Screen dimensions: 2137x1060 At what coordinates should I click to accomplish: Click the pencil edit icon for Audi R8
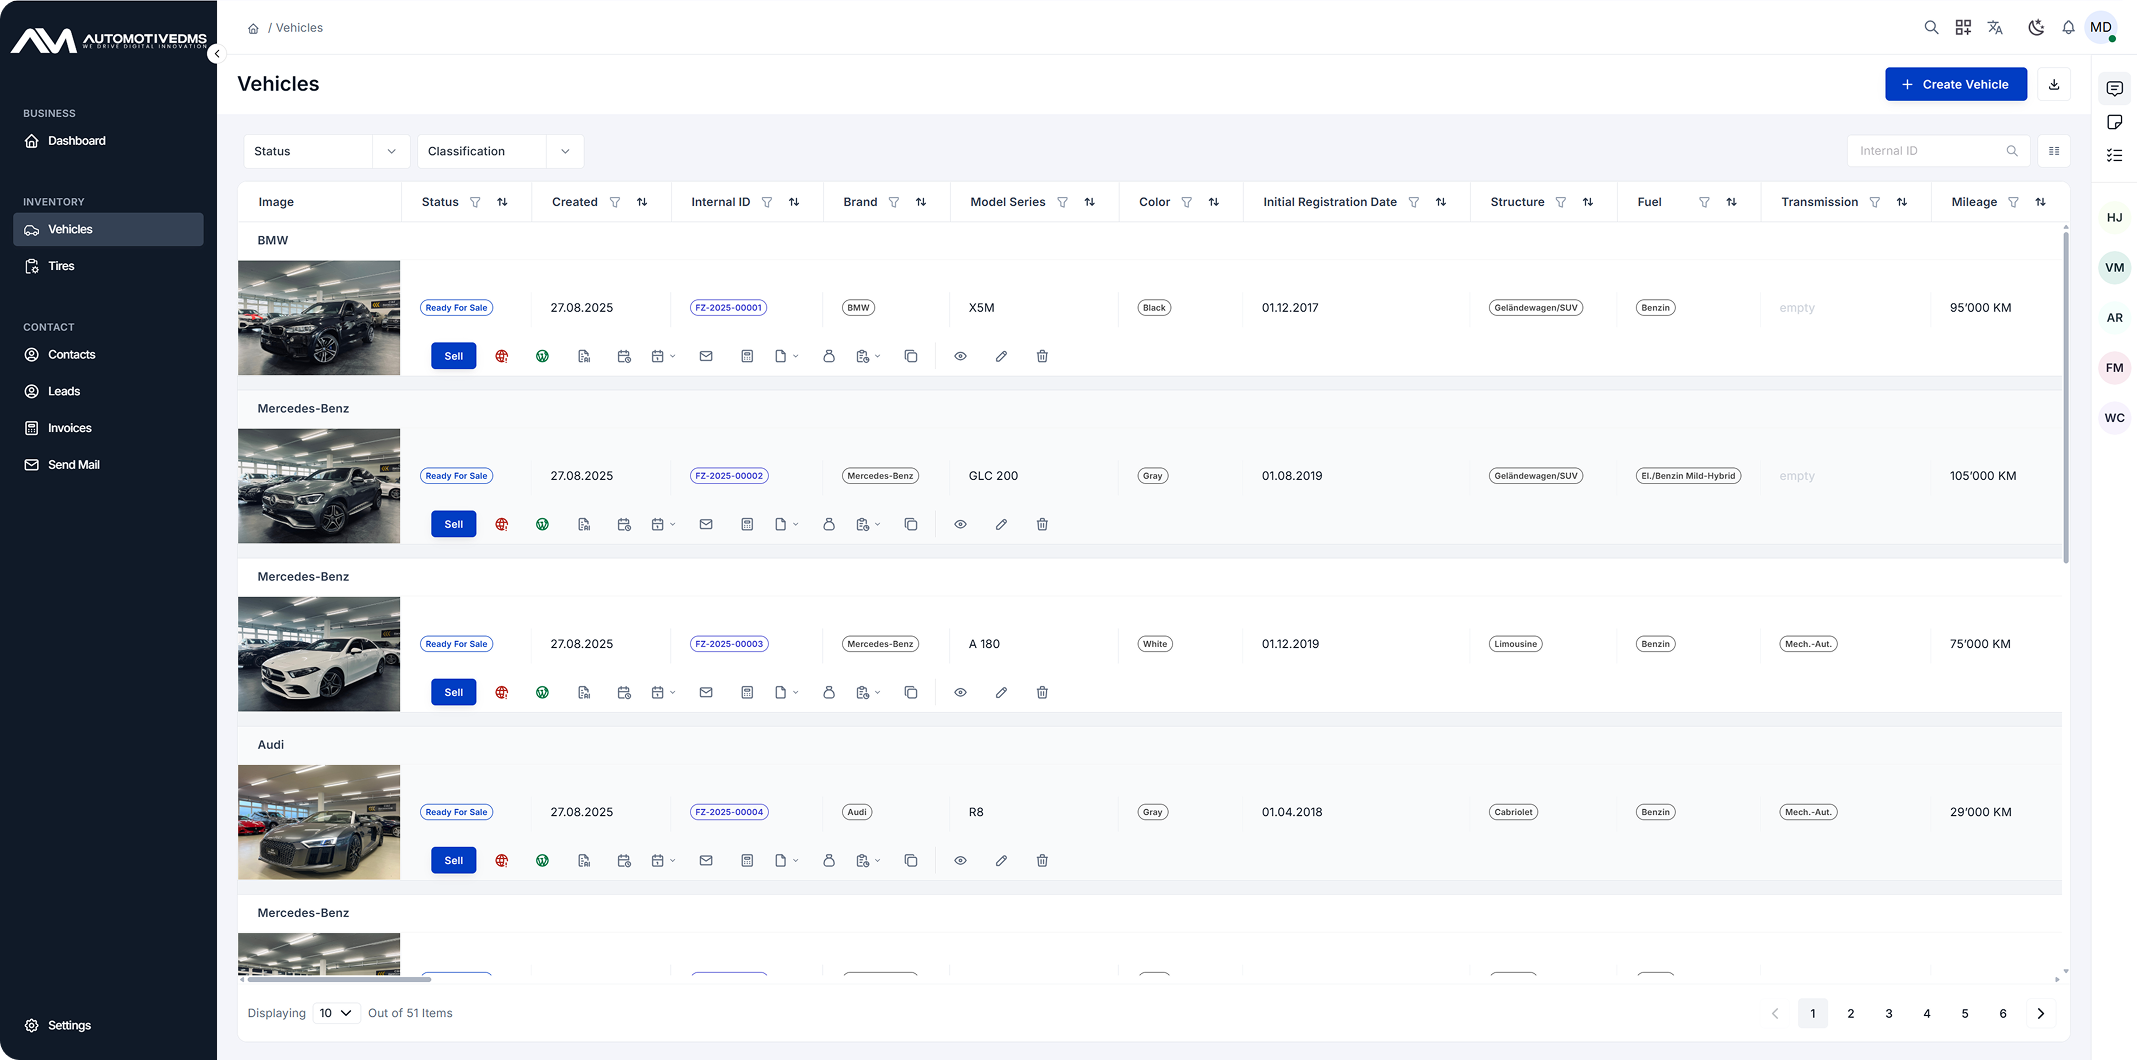[x=1001, y=860]
